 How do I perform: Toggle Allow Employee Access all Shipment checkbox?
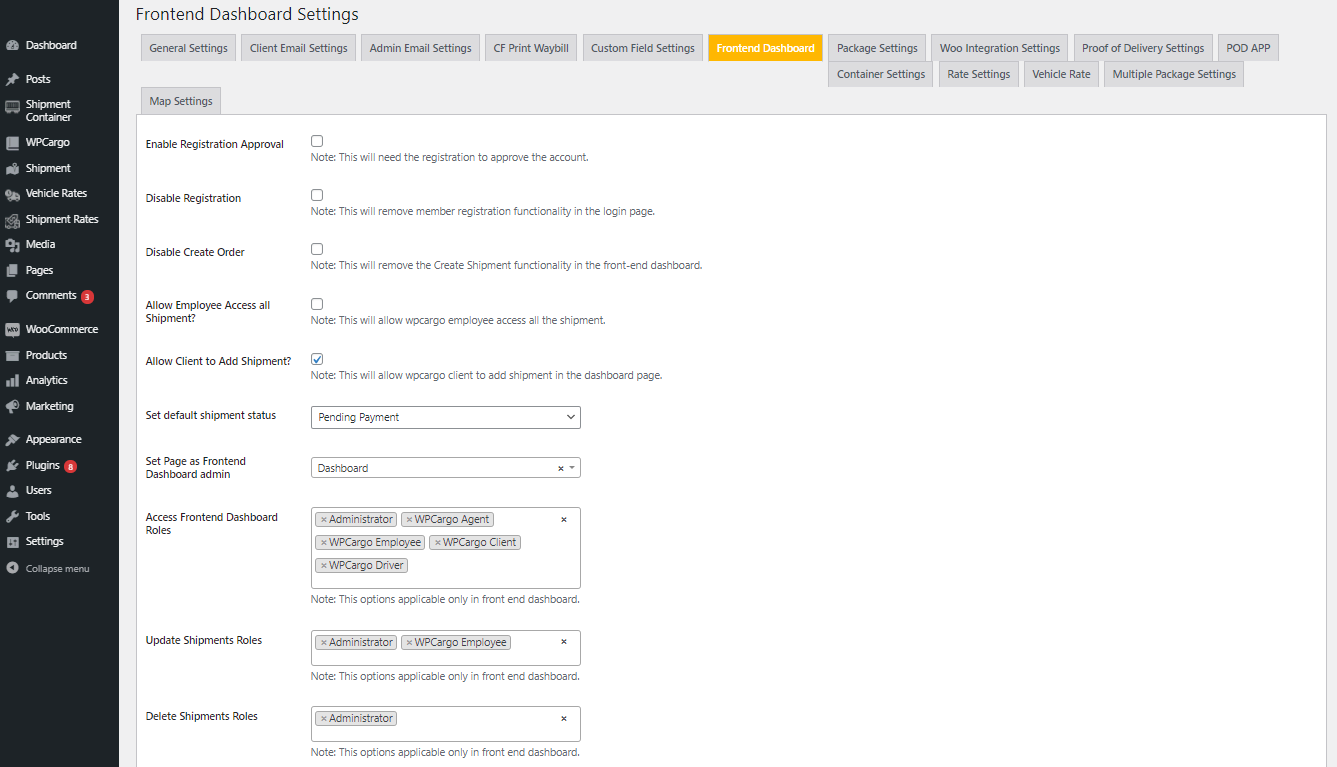[x=317, y=304]
